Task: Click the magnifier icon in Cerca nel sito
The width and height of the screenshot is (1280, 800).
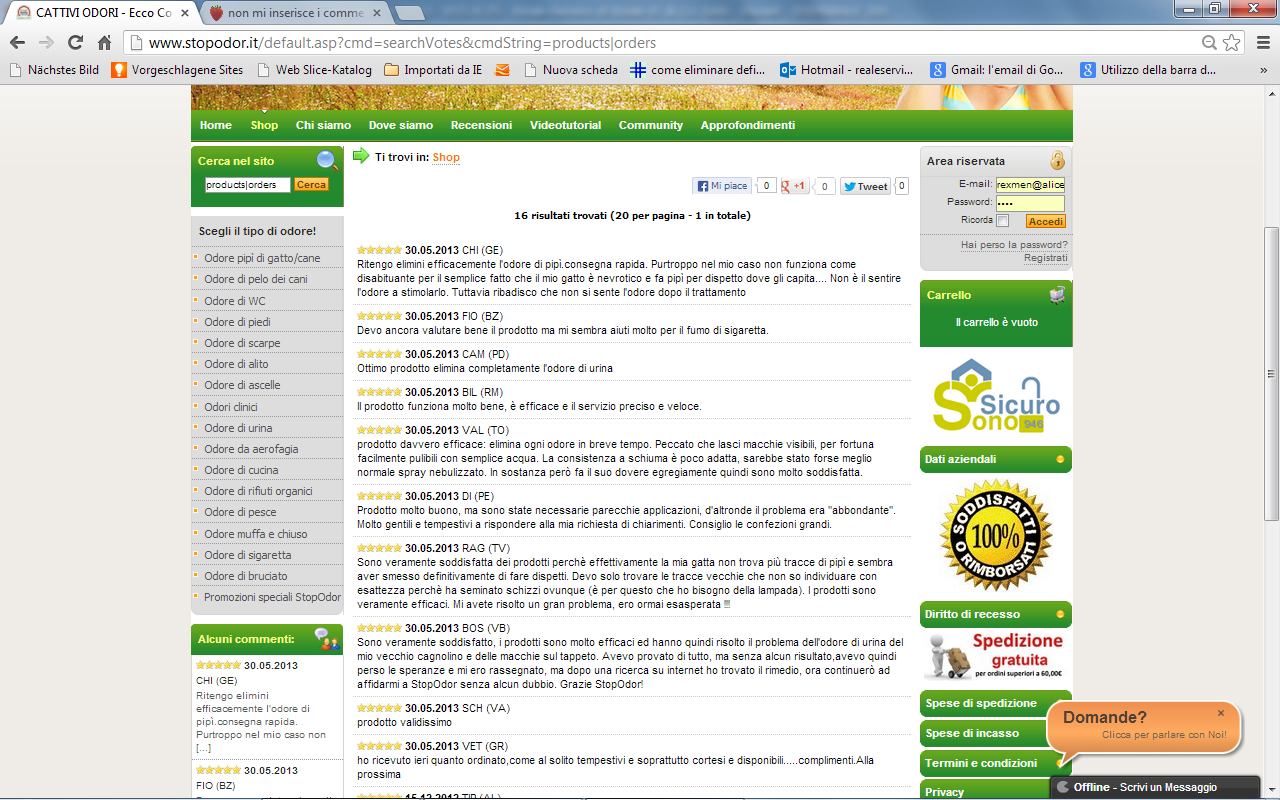Action: pyautogui.click(x=327, y=160)
